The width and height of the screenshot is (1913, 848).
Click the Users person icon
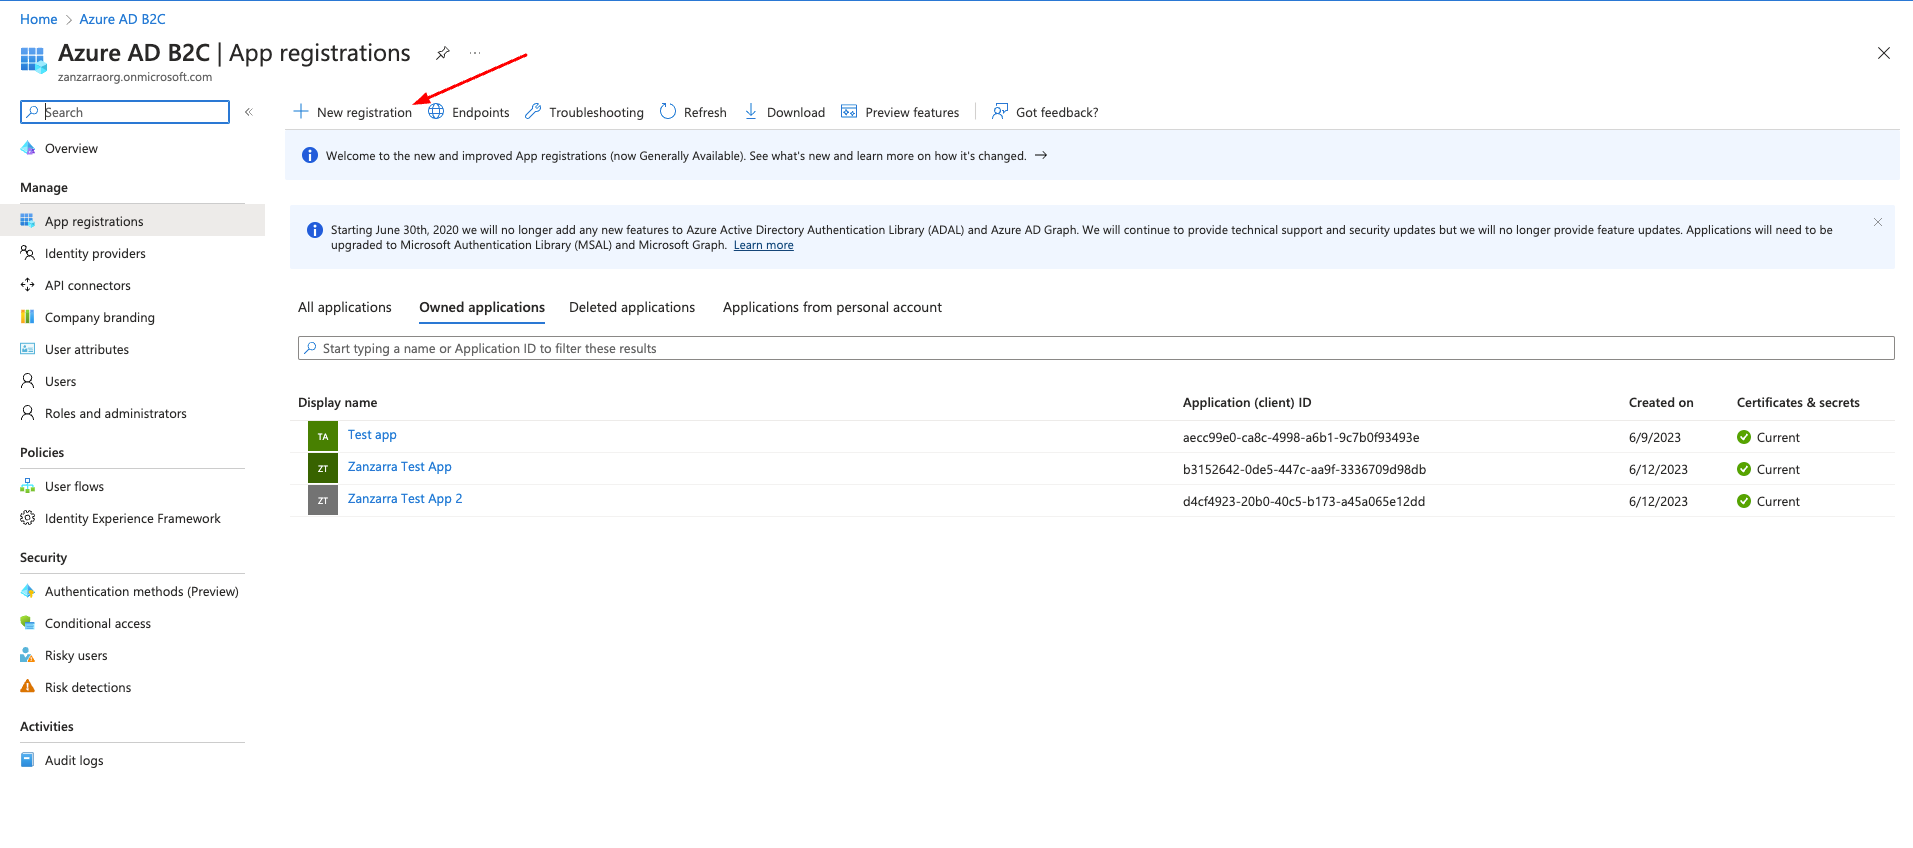(x=28, y=381)
